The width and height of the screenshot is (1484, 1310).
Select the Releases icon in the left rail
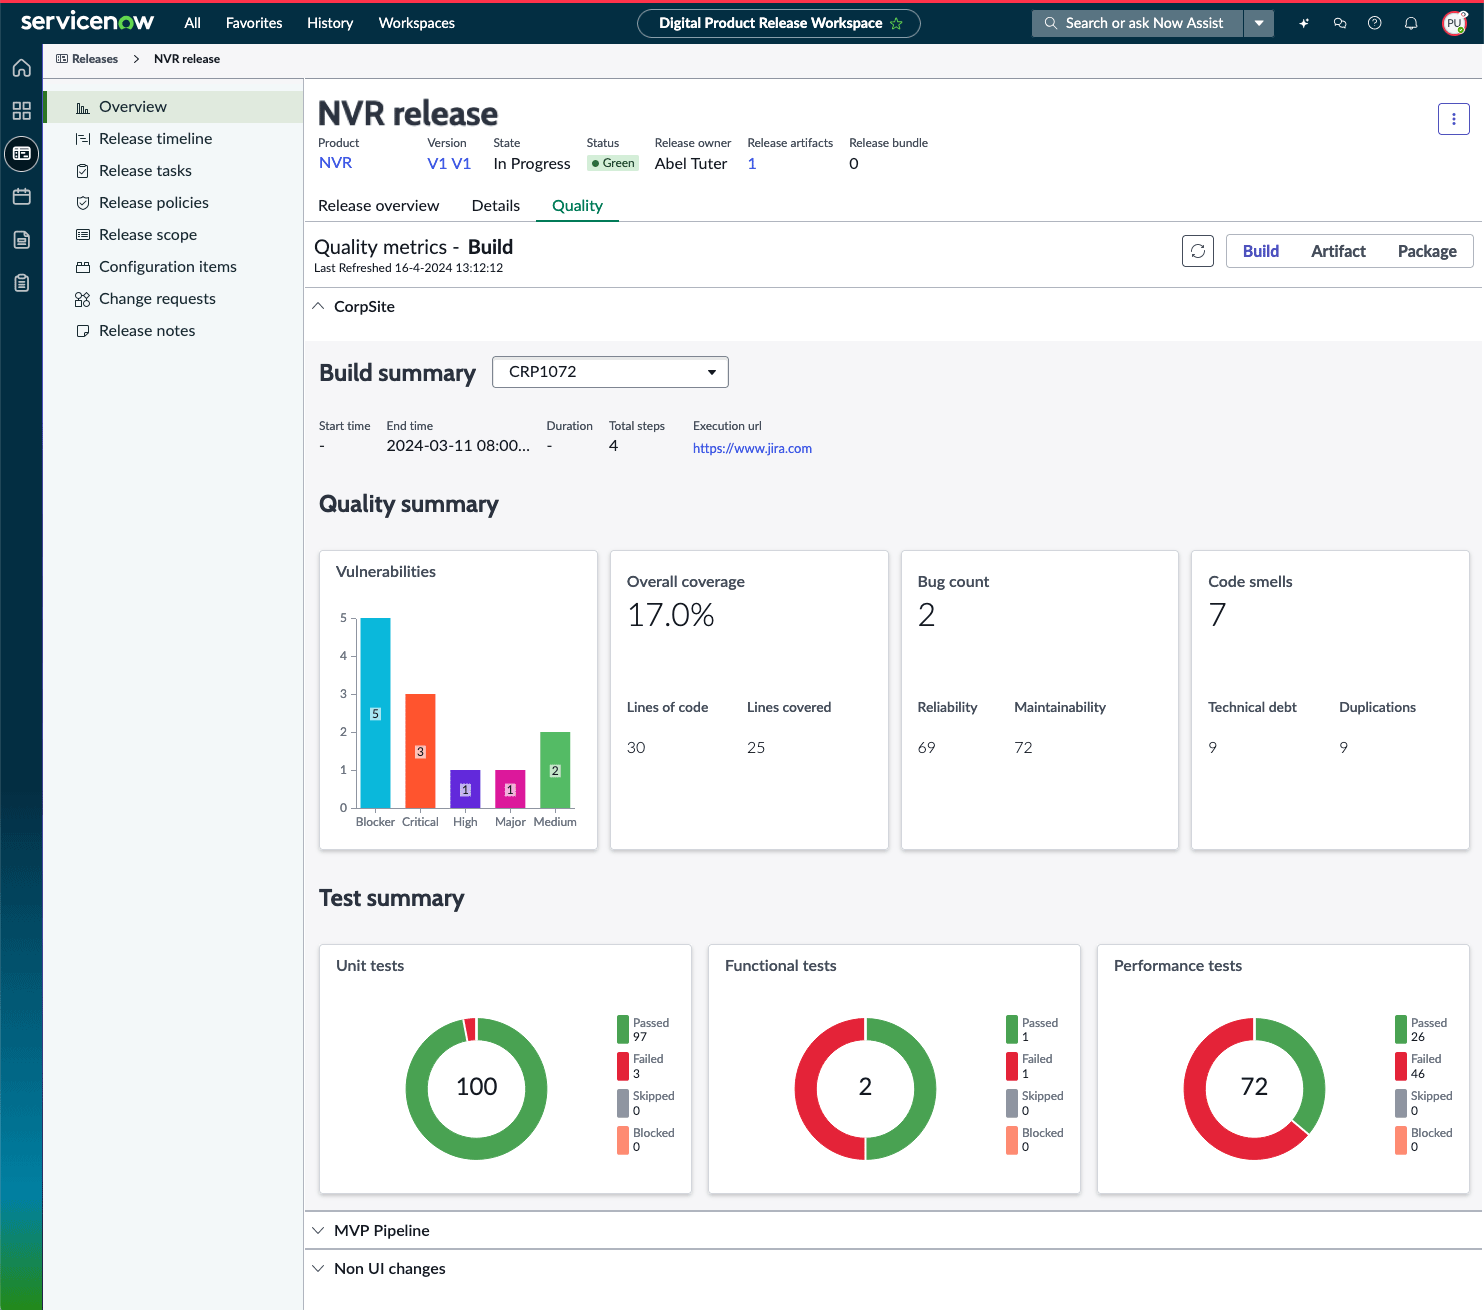tap(21, 154)
